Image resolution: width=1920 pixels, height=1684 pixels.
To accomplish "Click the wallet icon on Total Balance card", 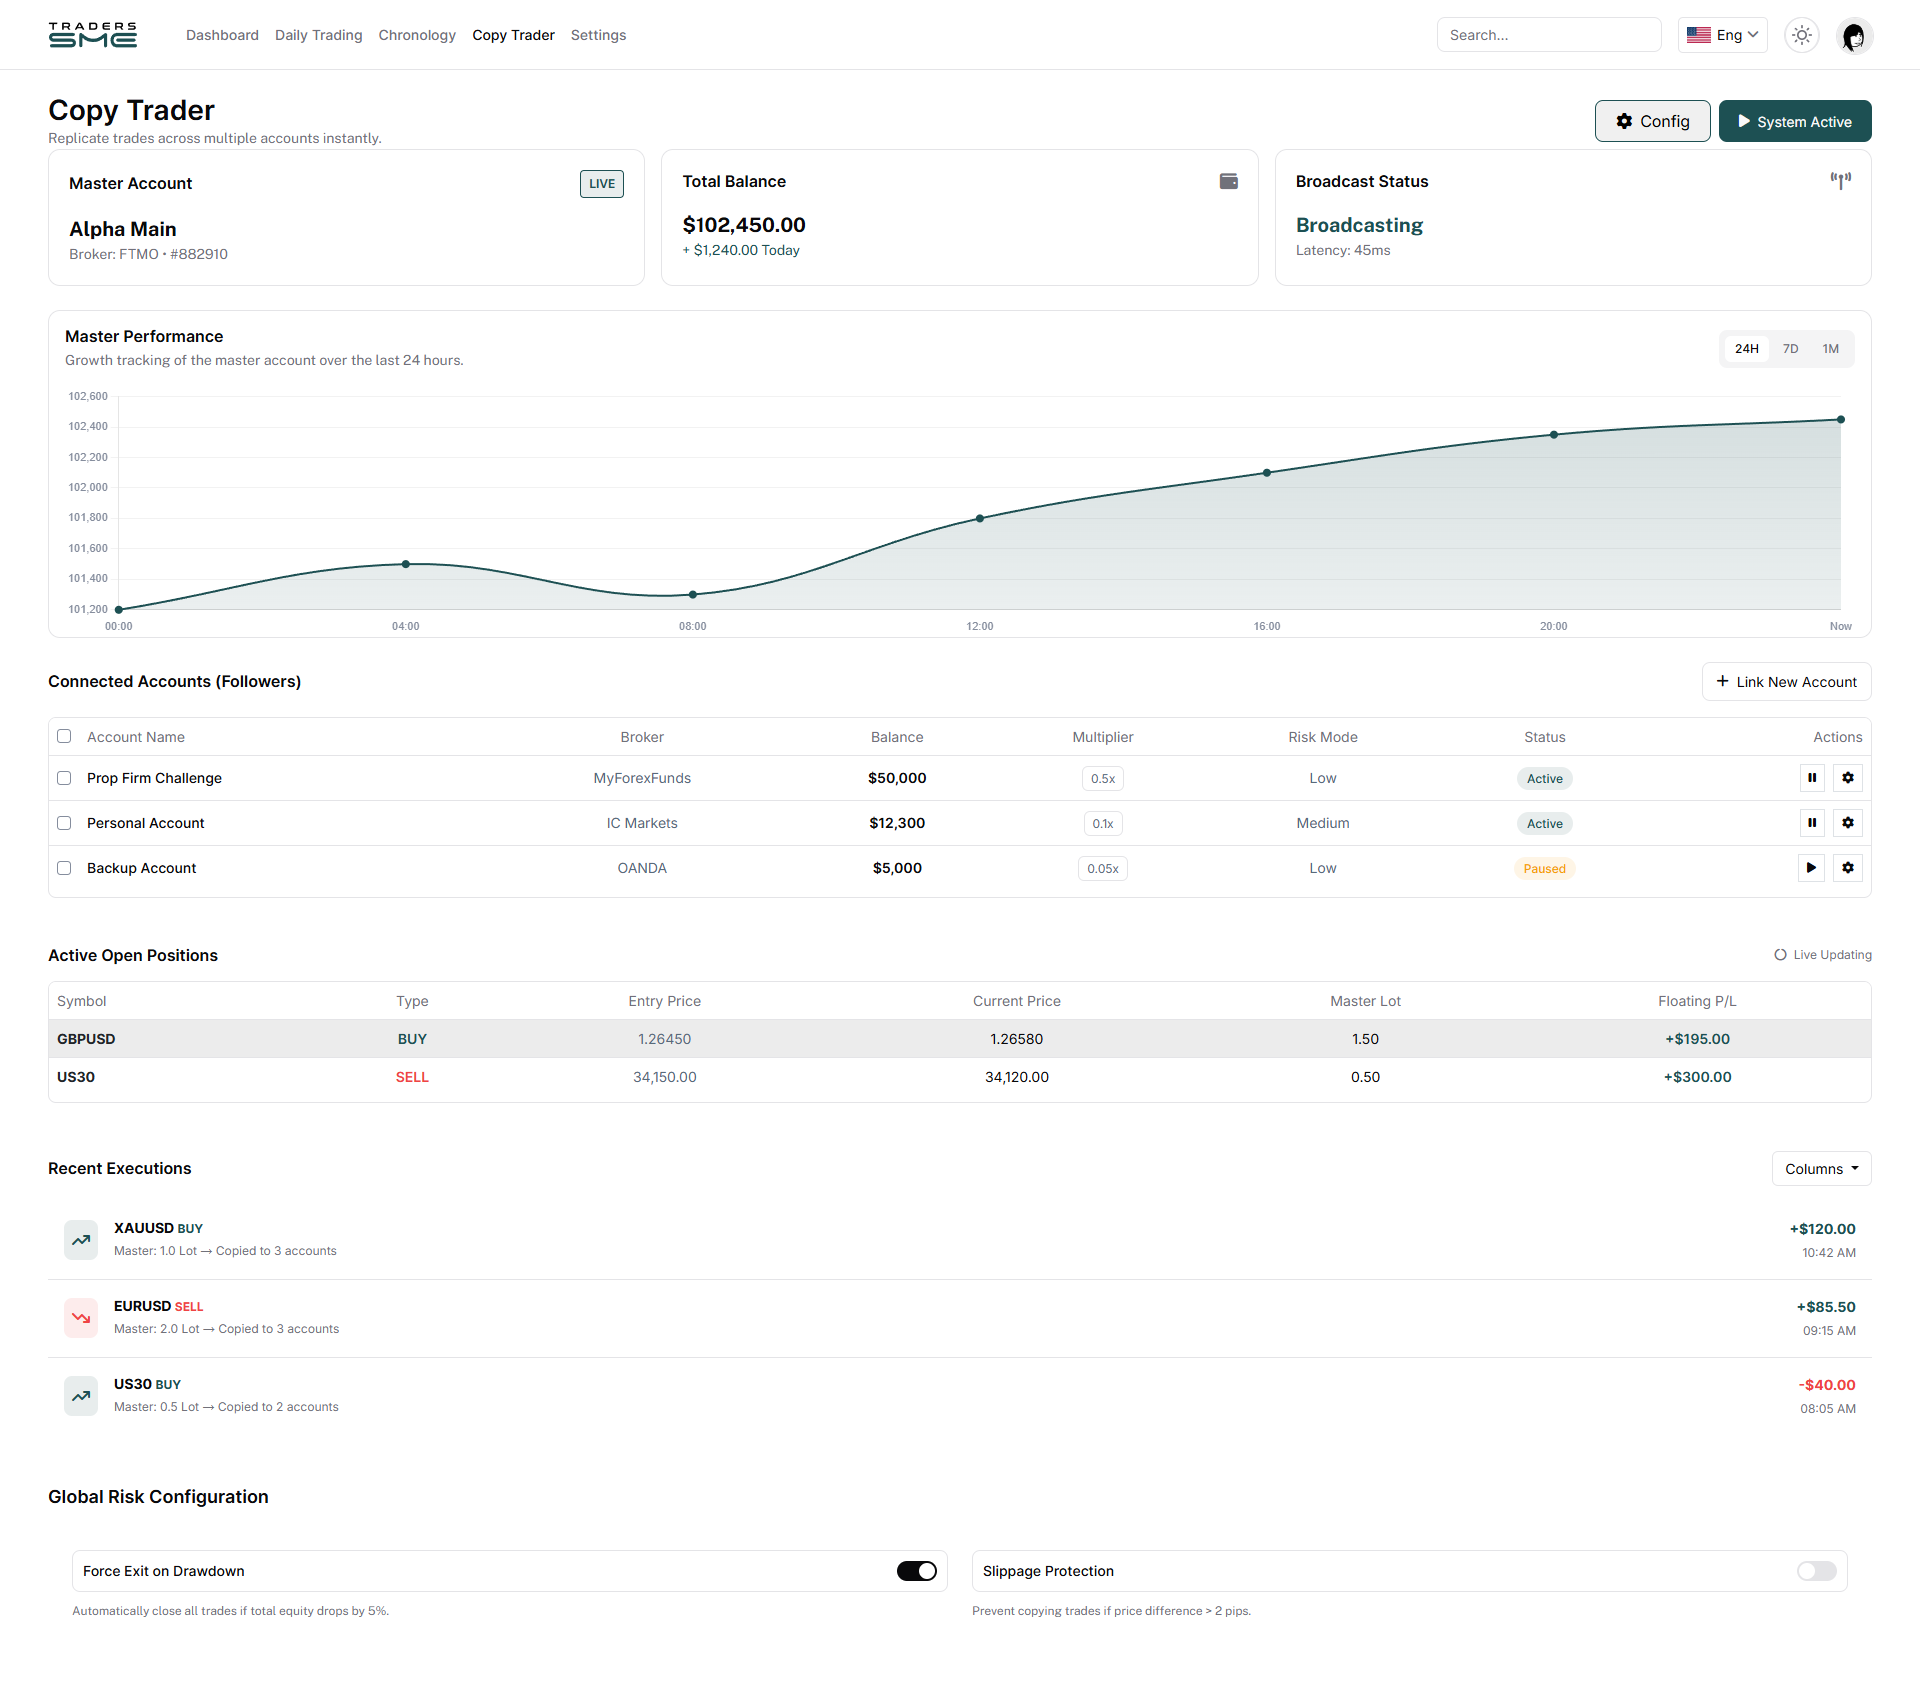I will click(x=1229, y=182).
